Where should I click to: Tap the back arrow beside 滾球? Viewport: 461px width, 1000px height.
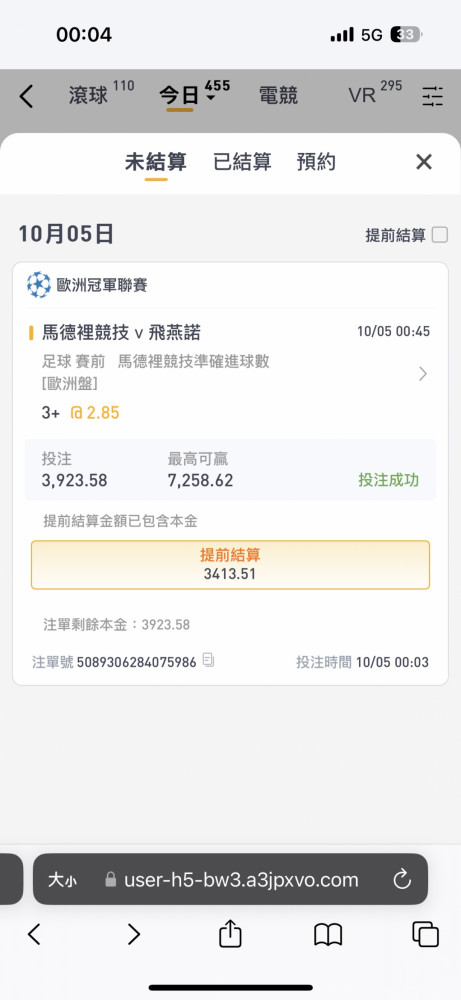tap(26, 96)
